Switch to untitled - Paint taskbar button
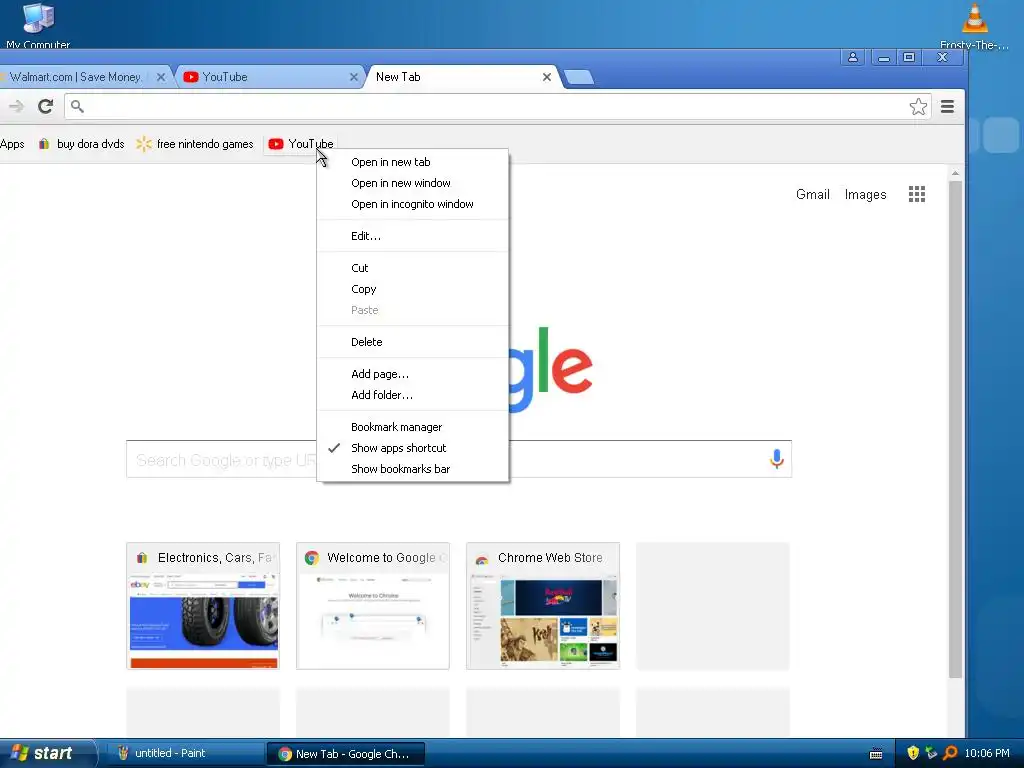1024x768 pixels. [184, 754]
